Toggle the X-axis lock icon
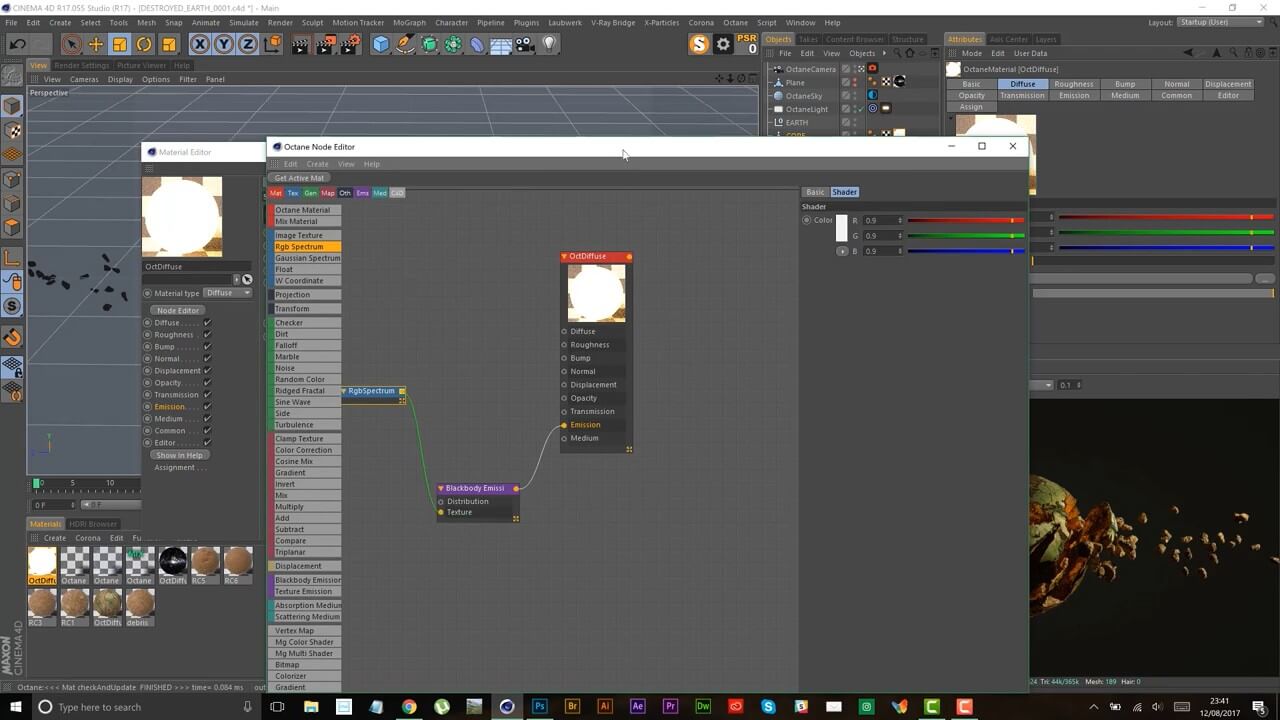Viewport: 1280px width, 720px height. 200,44
